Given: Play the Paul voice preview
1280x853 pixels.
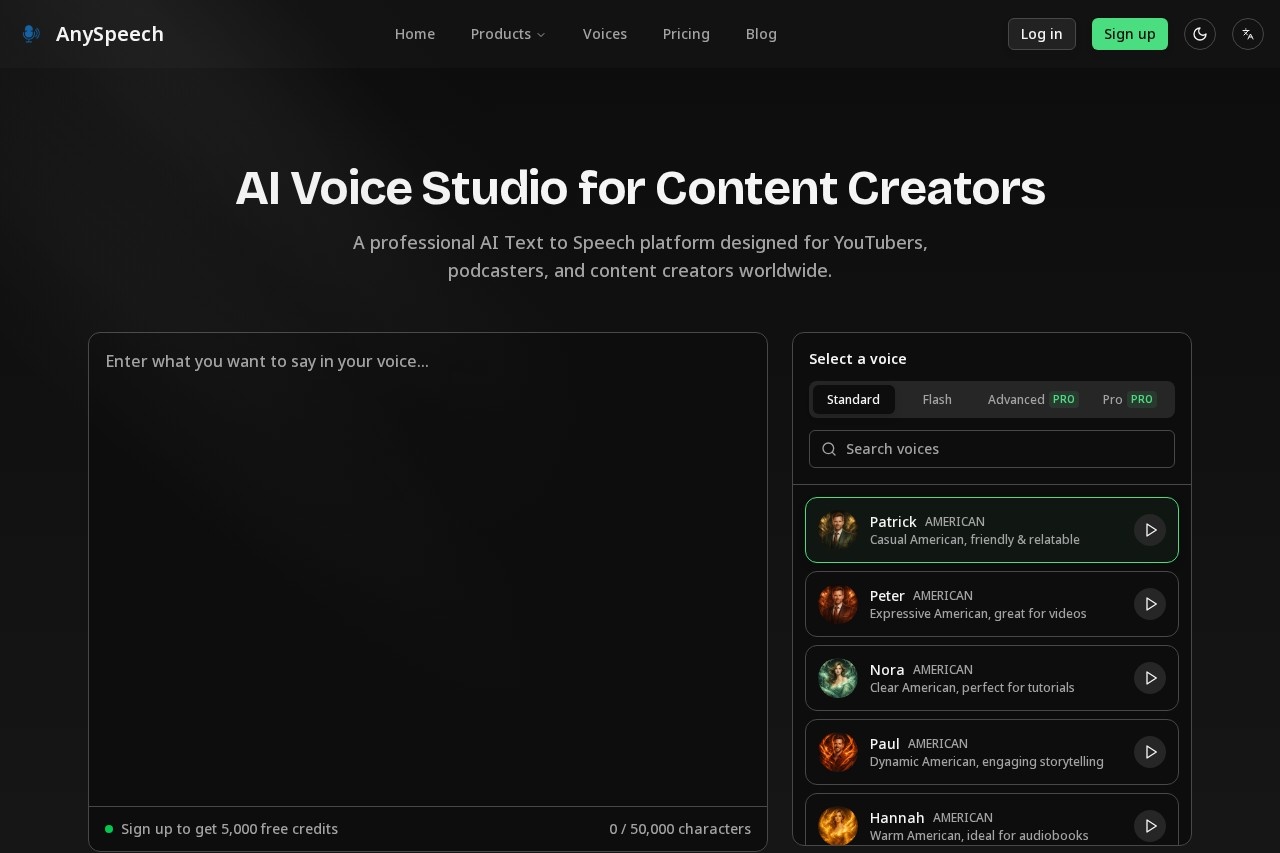Looking at the screenshot, I should pyautogui.click(x=1150, y=752).
